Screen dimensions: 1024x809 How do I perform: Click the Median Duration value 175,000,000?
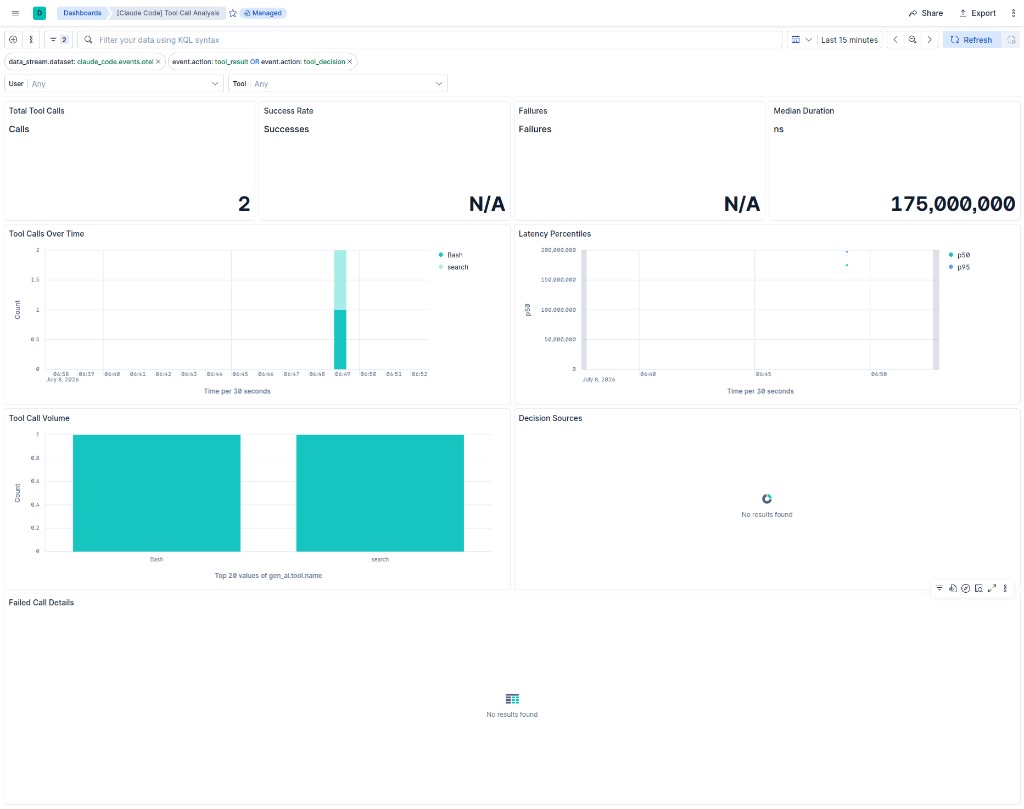coord(953,204)
